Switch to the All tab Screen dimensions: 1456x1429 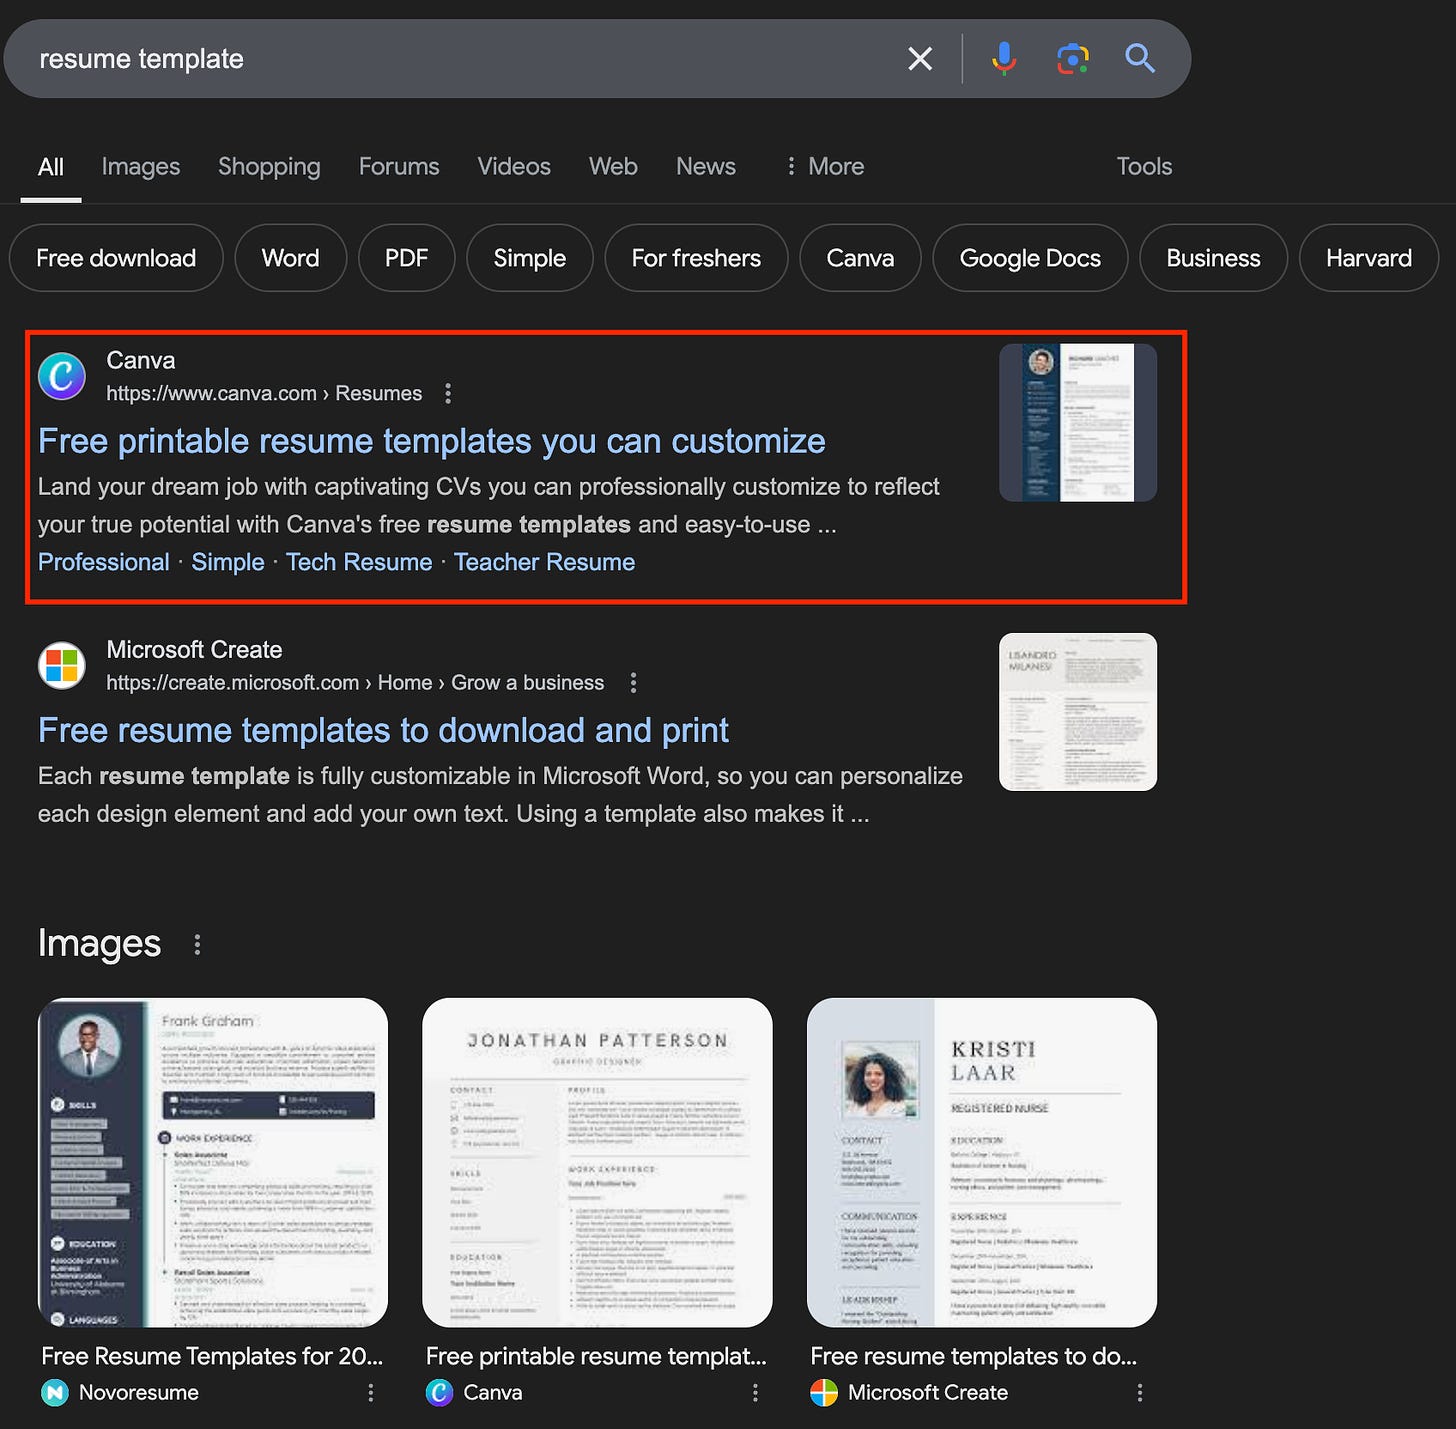click(51, 167)
